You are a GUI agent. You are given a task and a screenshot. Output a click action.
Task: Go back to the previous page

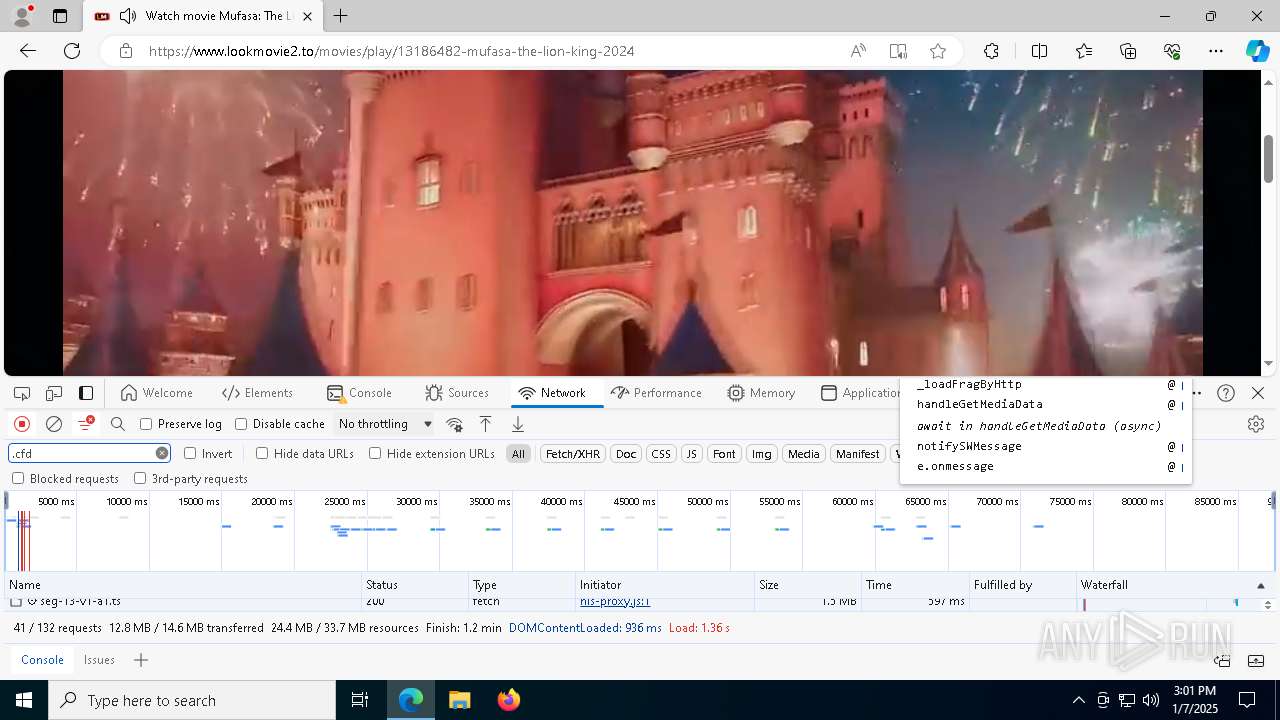pos(28,51)
